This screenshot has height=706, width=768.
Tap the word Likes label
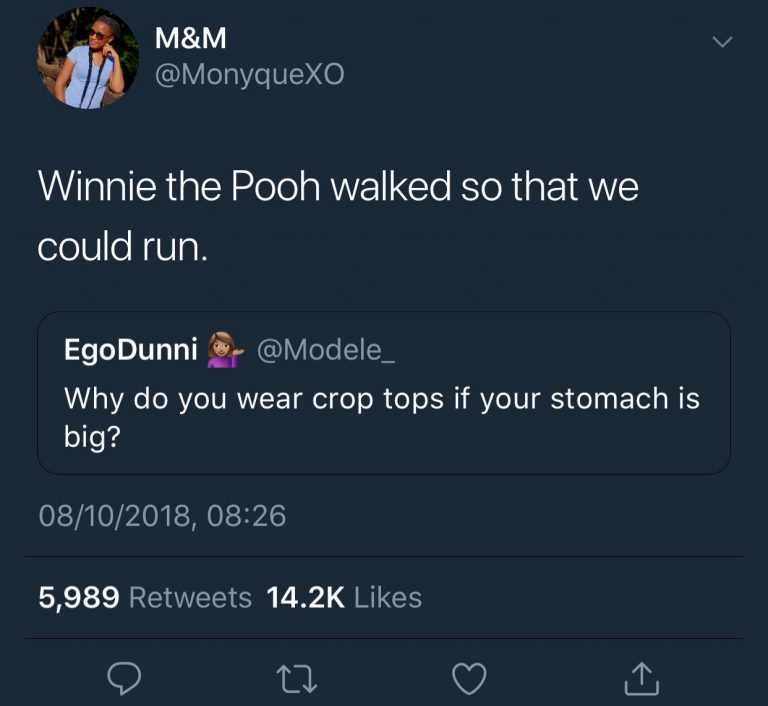click(x=387, y=598)
